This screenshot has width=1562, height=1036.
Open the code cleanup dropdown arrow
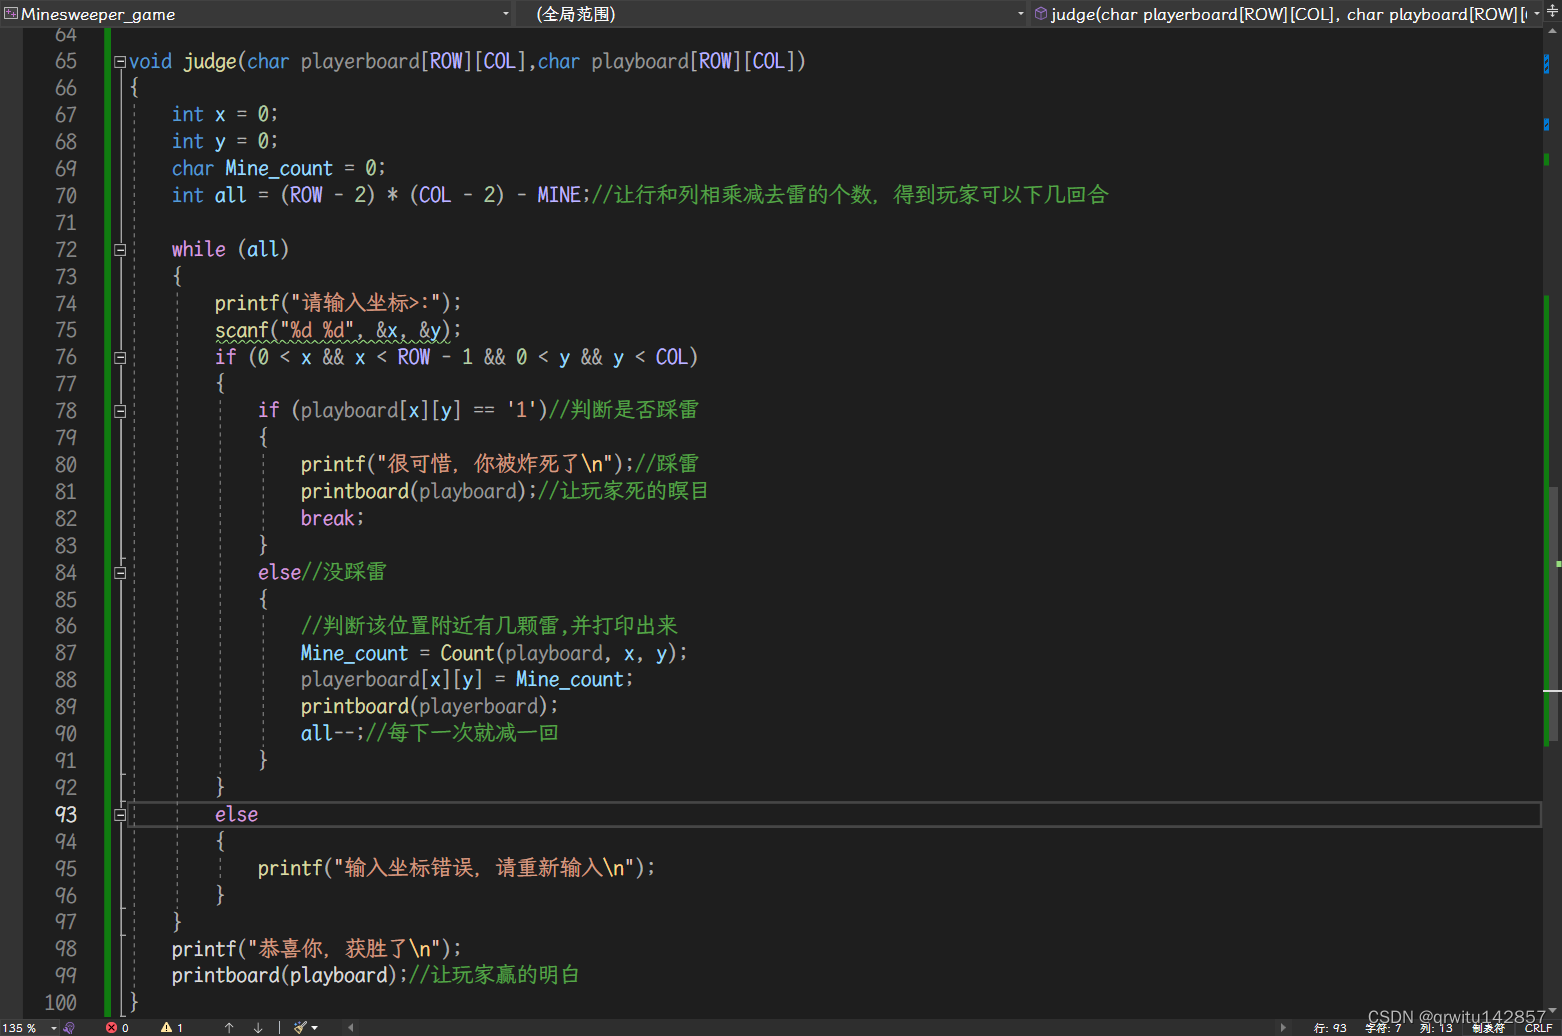[314, 1028]
